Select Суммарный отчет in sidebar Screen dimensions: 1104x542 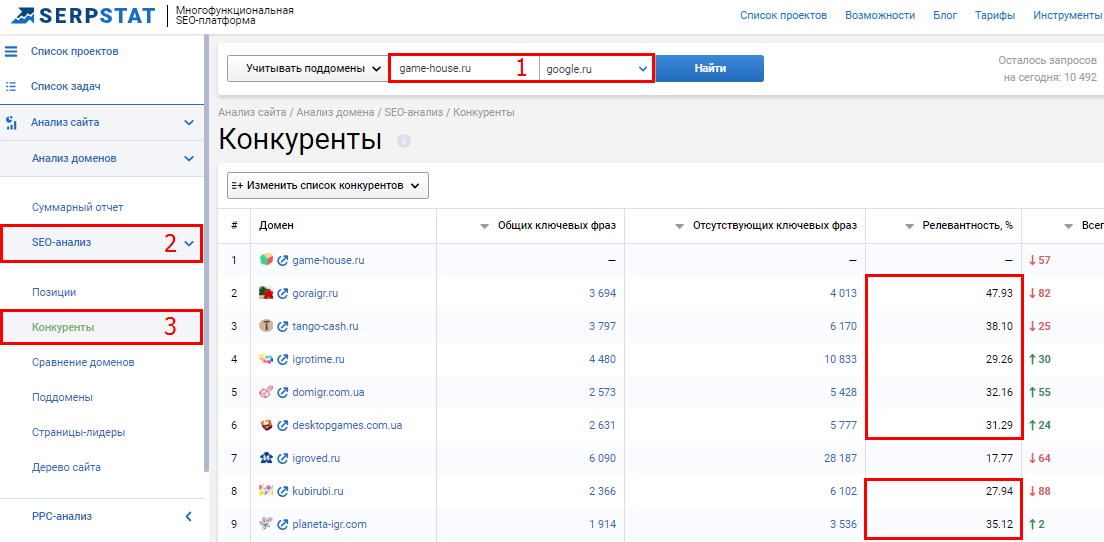click(x=77, y=208)
